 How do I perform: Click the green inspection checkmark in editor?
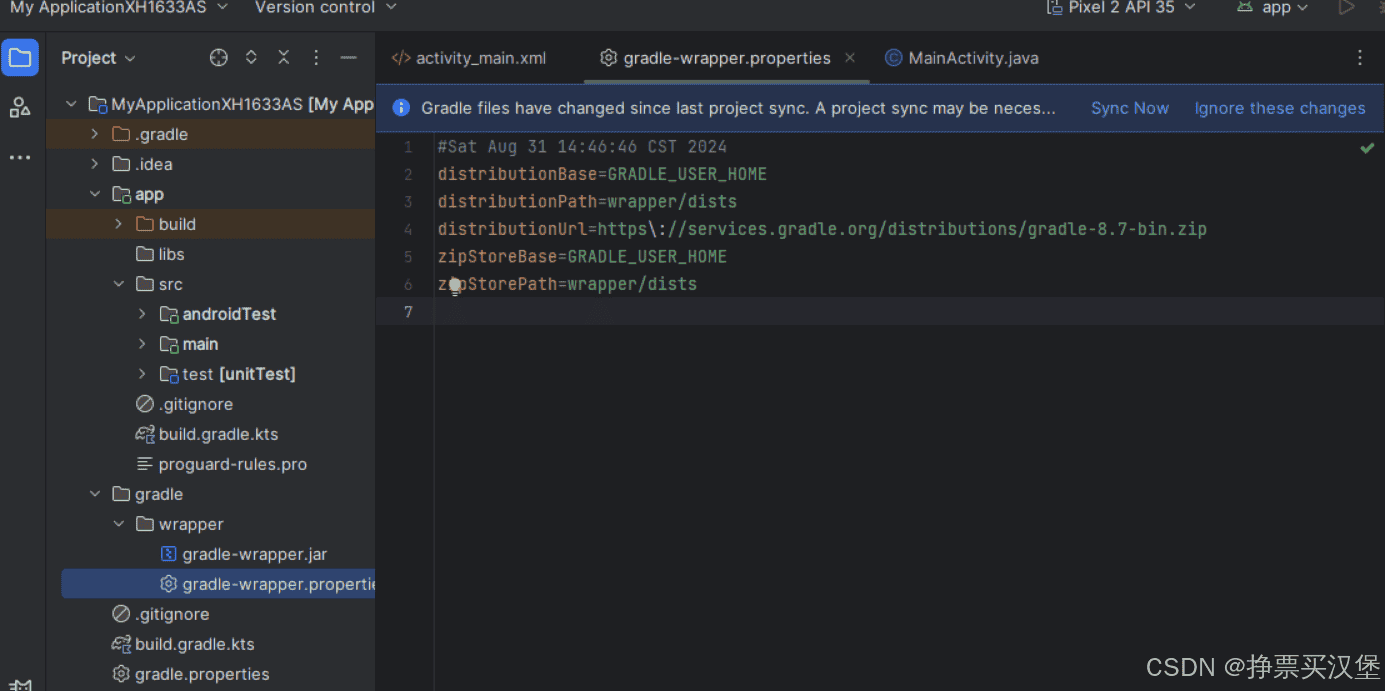1367,148
